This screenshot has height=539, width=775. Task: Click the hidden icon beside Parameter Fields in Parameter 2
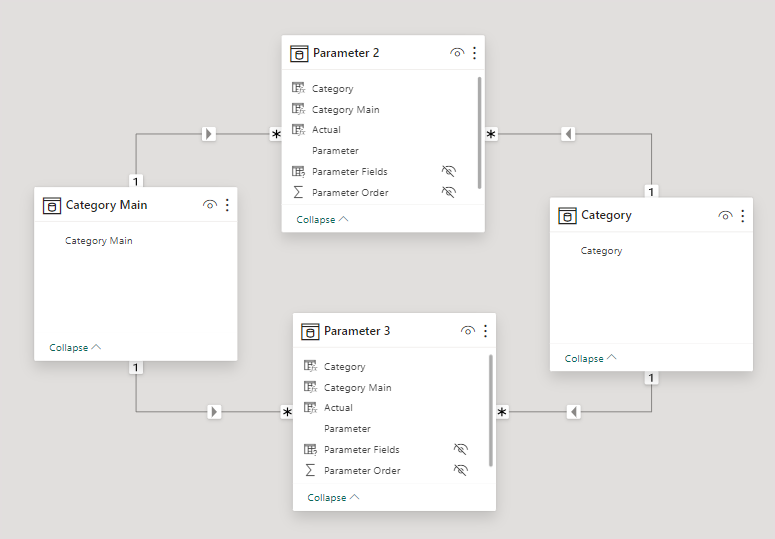449,171
